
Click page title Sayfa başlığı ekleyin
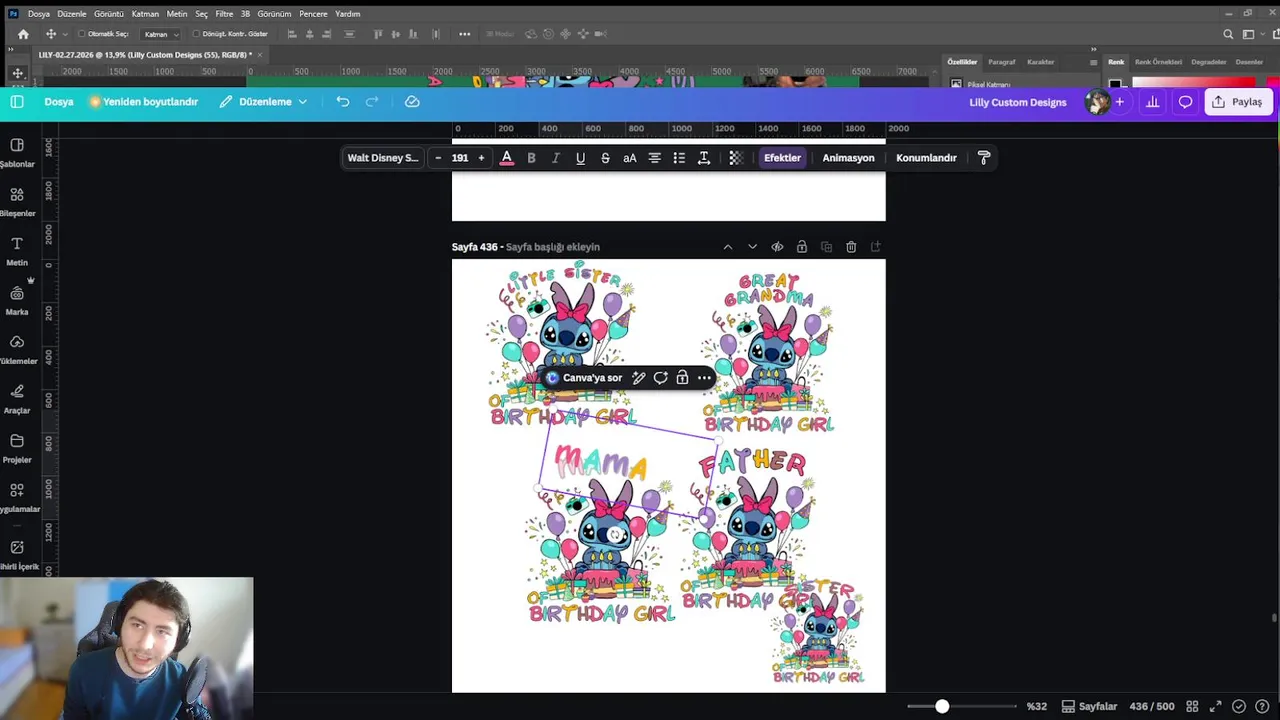[553, 247]
